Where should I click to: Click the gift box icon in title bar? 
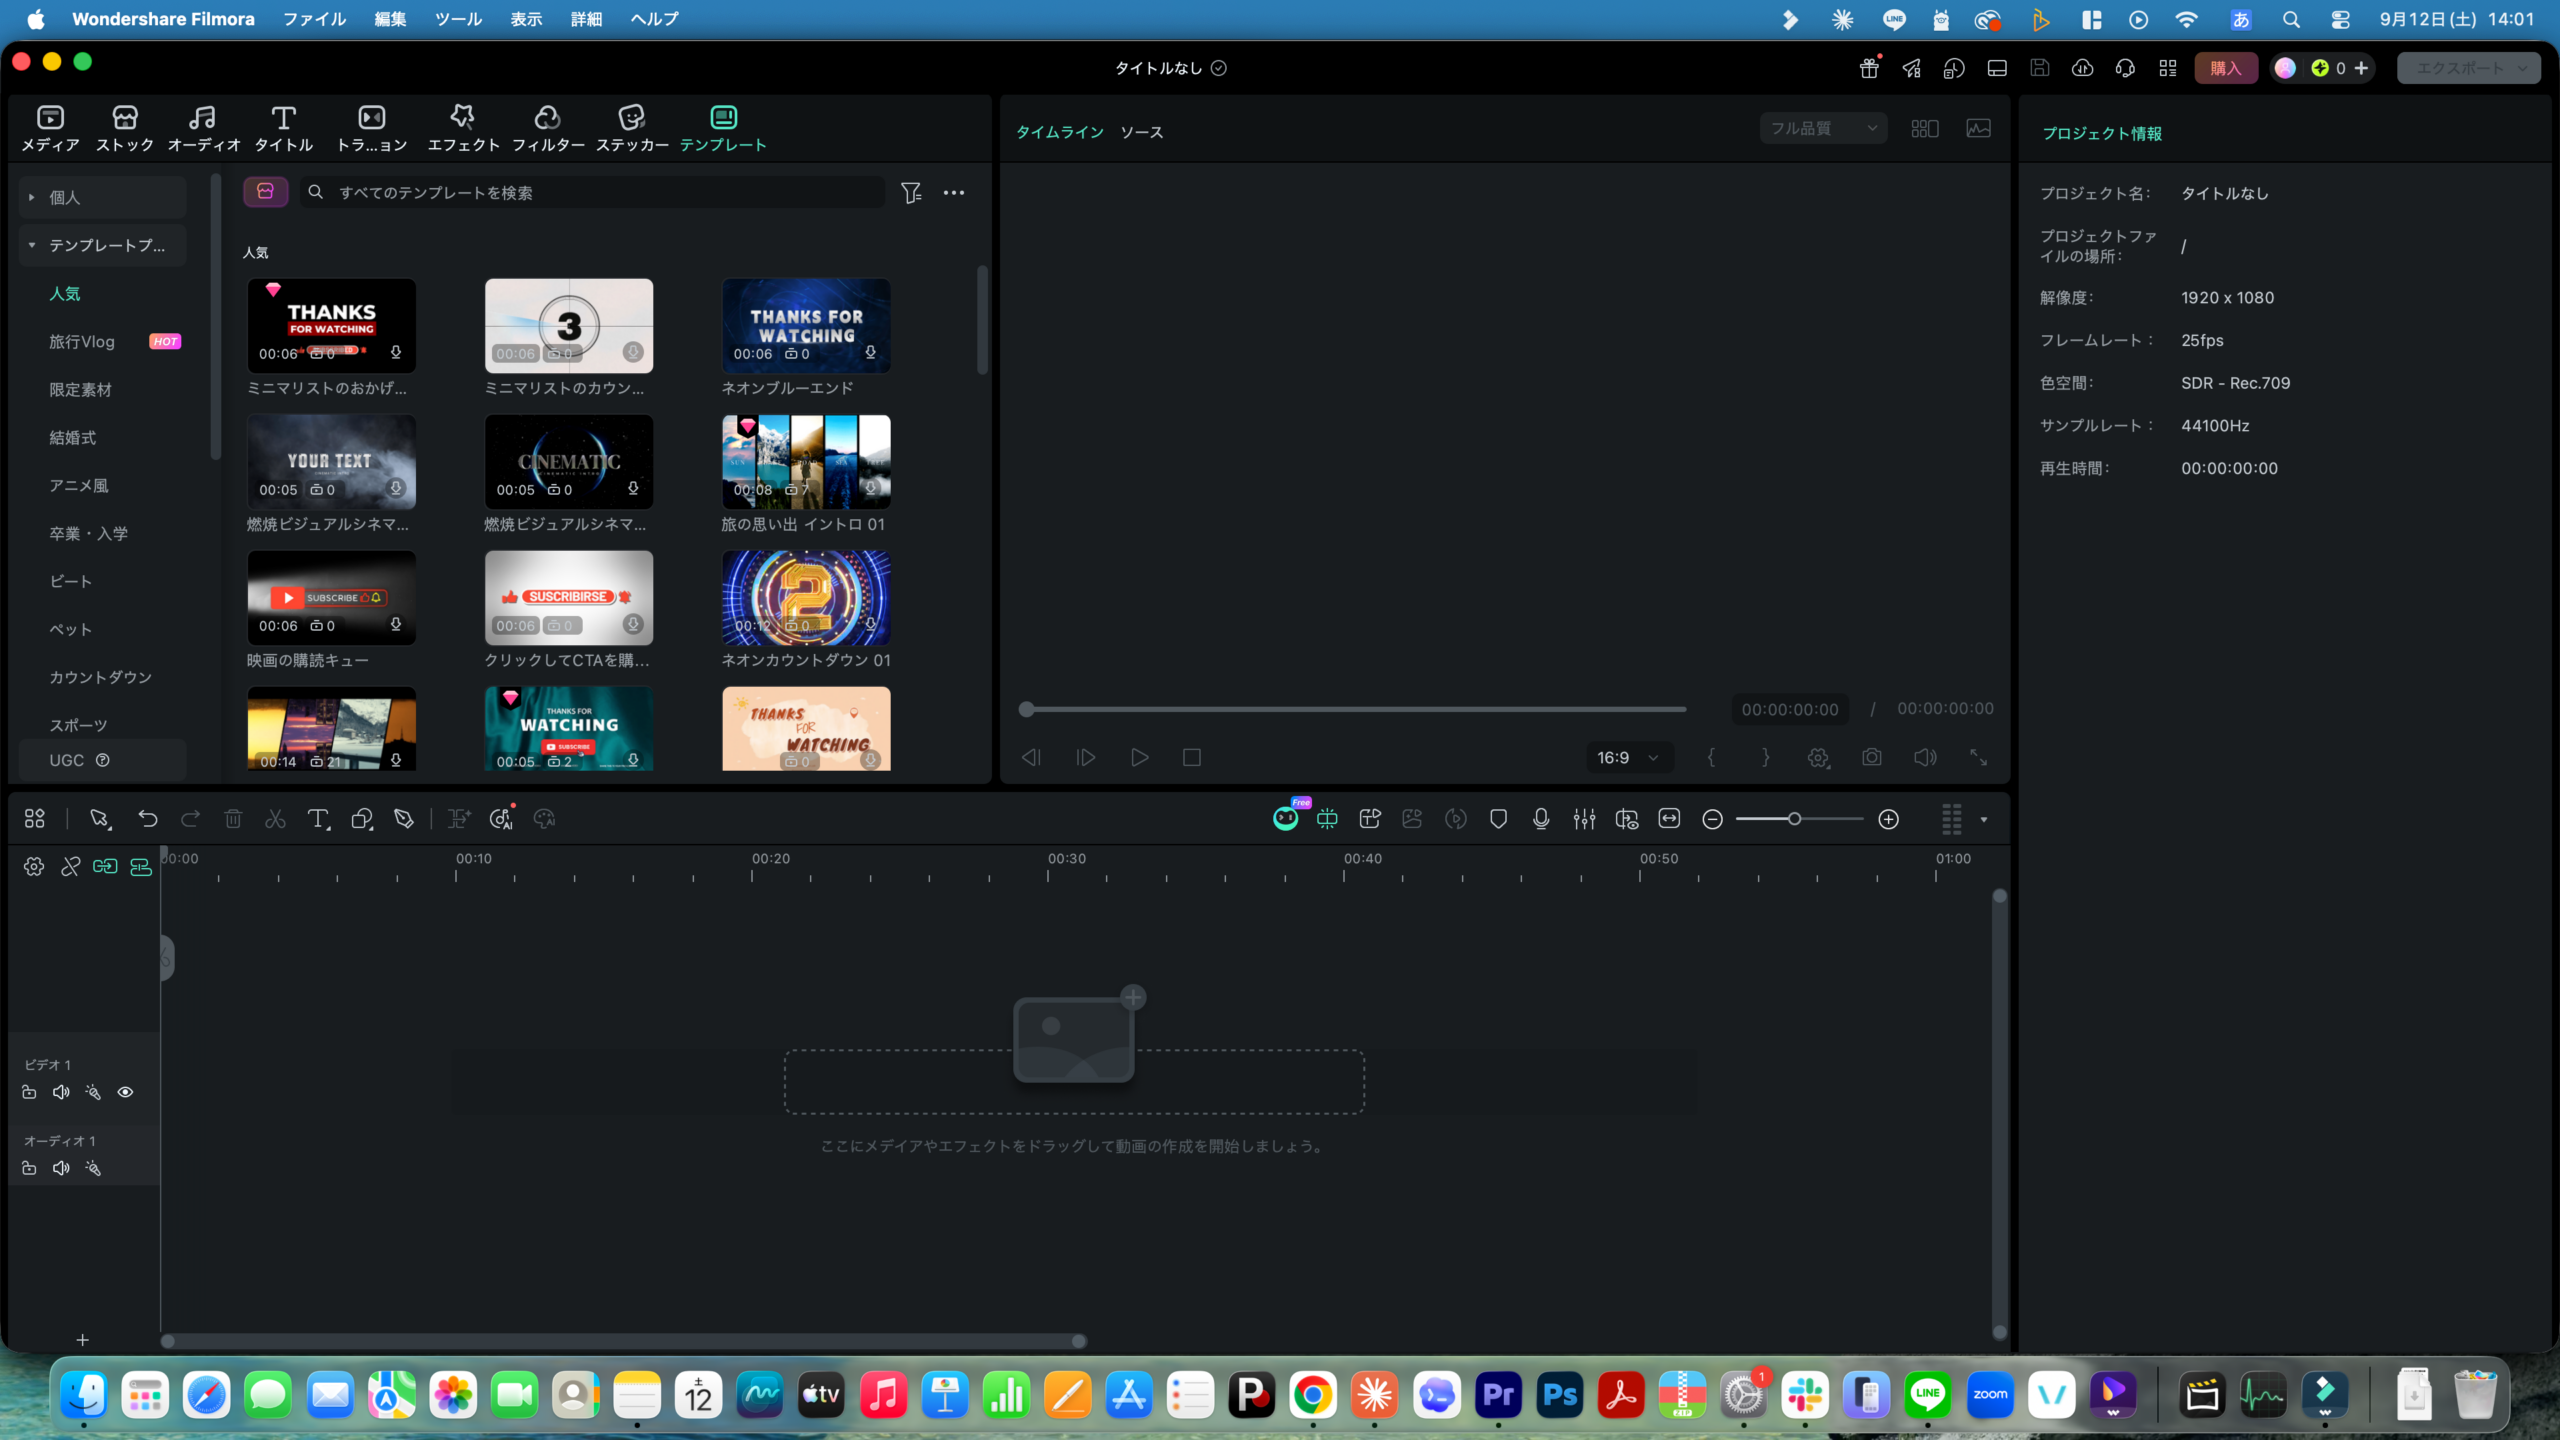[x=1869, y=68]
